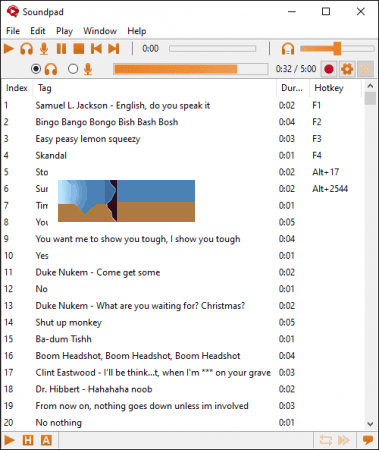Screen dimensions: 379x450
Task: Select 'Duke Nukem - Come get some'
Action: 182,272
